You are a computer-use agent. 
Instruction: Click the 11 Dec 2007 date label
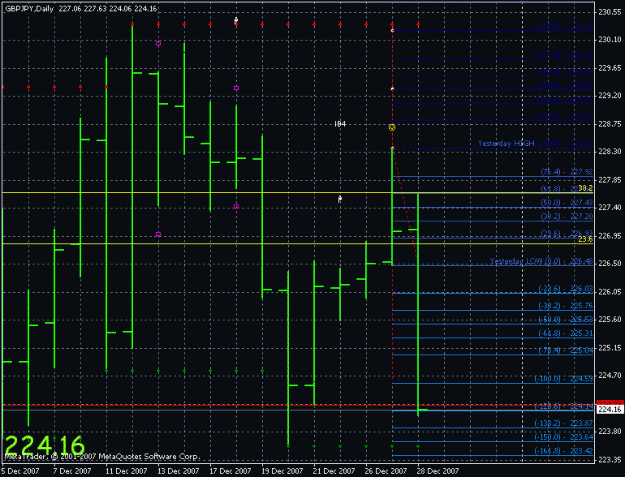click(126, 471)
